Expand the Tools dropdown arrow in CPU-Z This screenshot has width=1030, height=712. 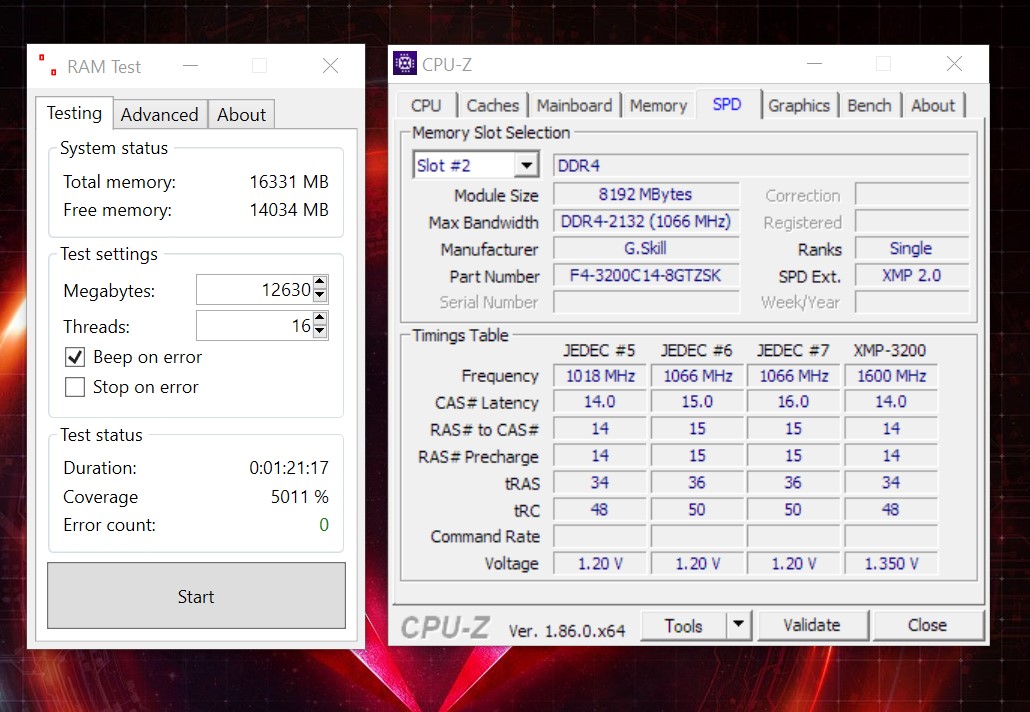point(738,624)
